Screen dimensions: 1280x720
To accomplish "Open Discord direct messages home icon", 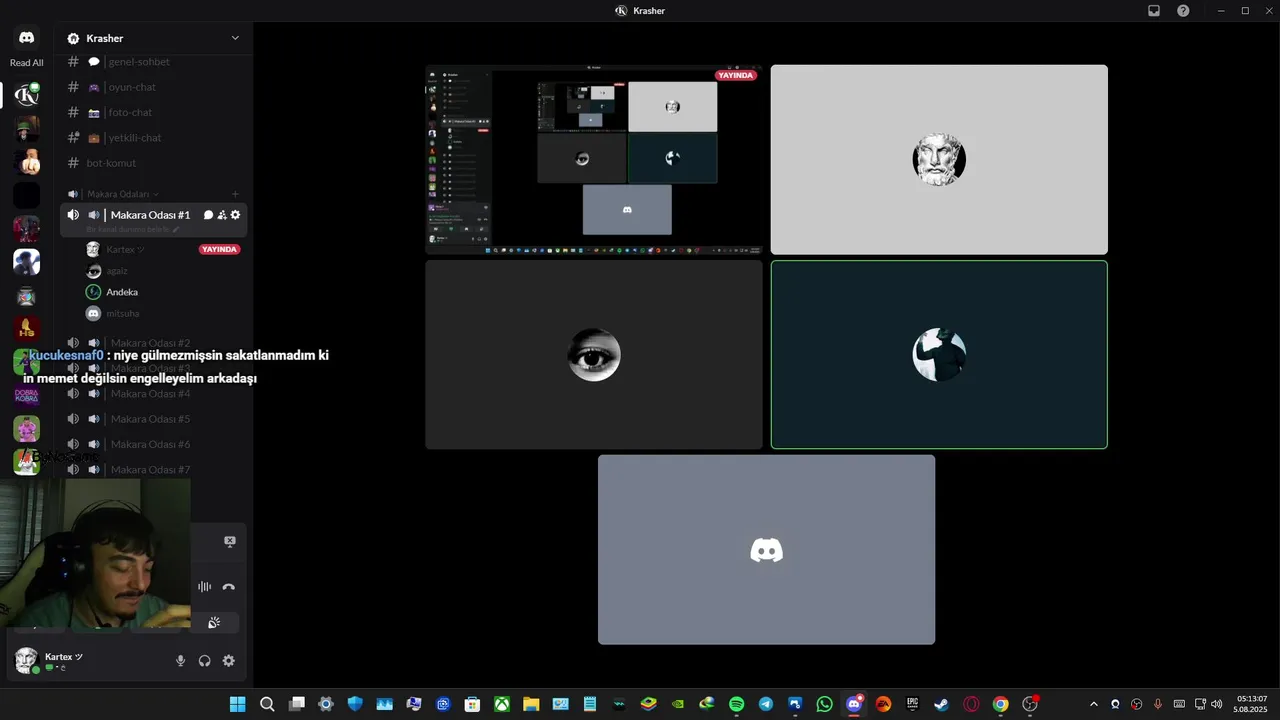I will coord(27,38).
